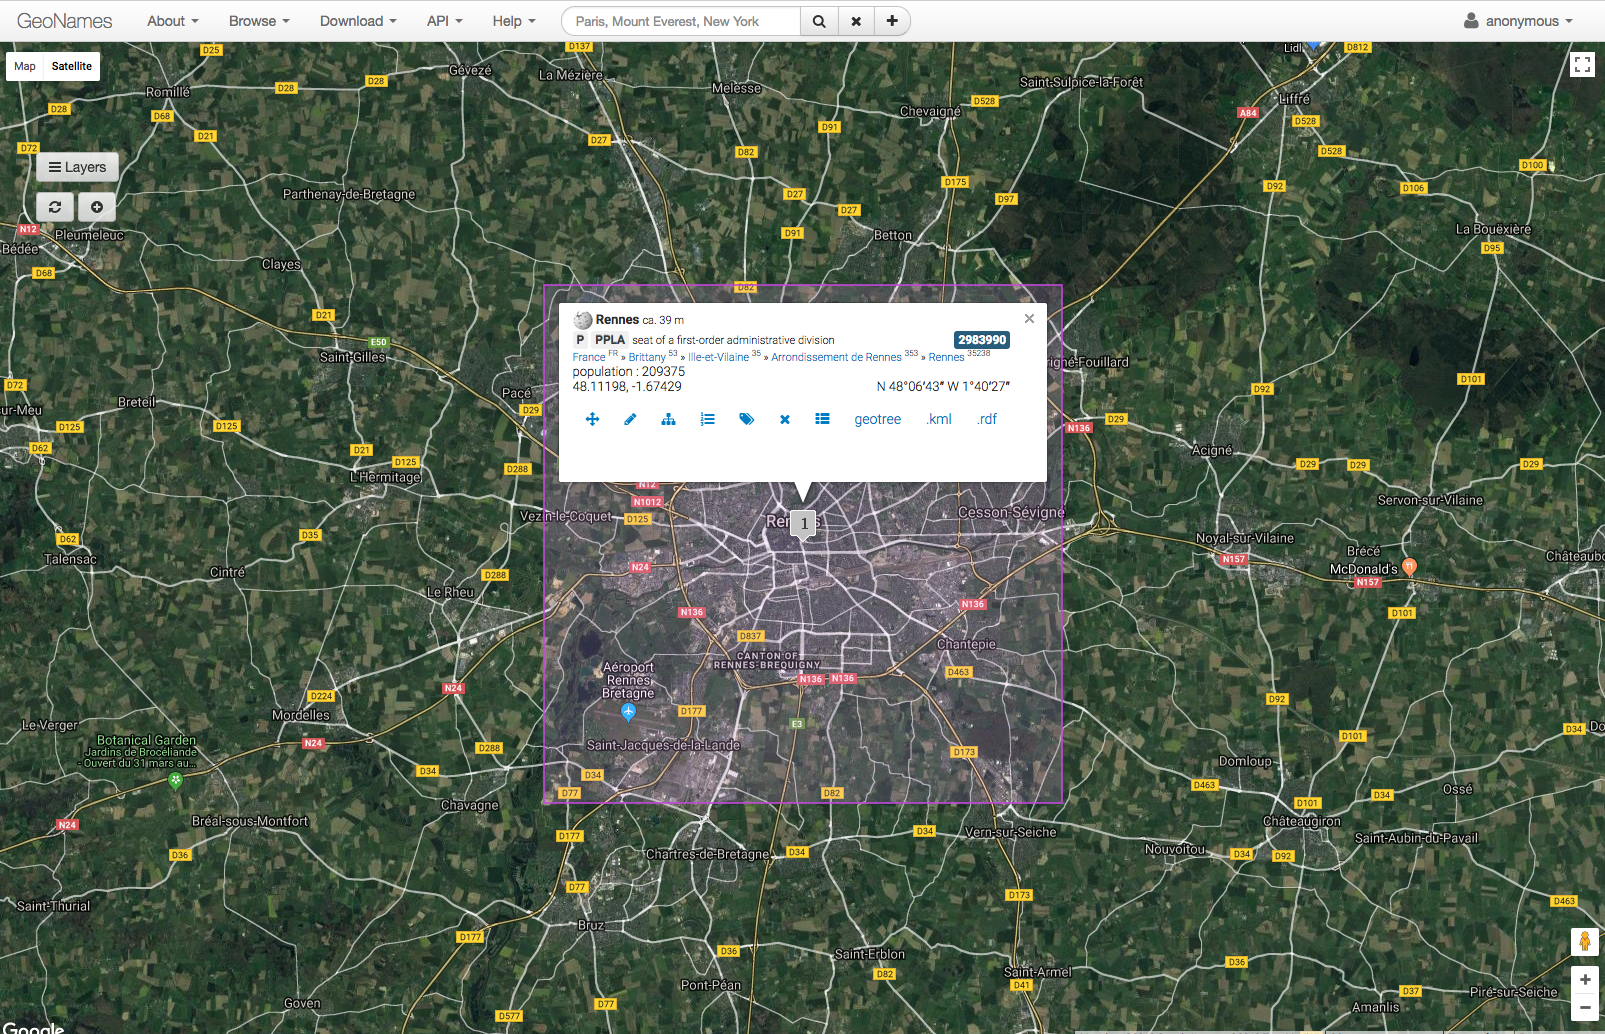This screenshot has width=1605, height=1034.
Task: Click the 48.11198, -1.67429 coordinates text
Action: click(x=627, y=386)
